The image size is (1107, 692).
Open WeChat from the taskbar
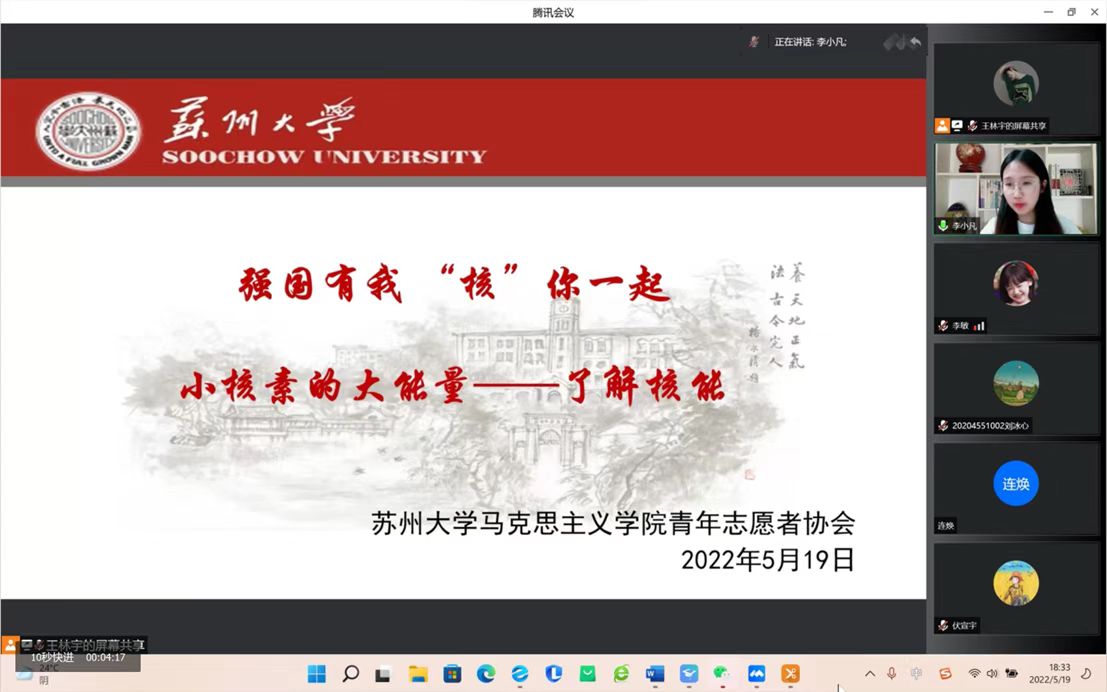click(x=722, y=674)
